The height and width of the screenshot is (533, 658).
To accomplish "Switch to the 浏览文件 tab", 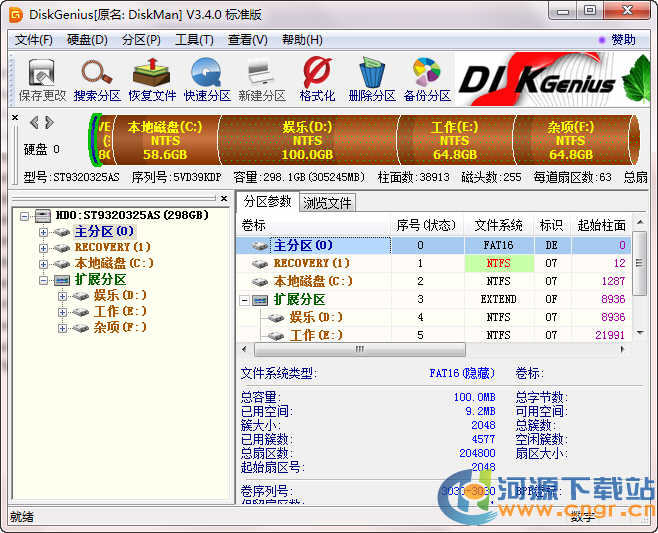I will tap(327, 203).
